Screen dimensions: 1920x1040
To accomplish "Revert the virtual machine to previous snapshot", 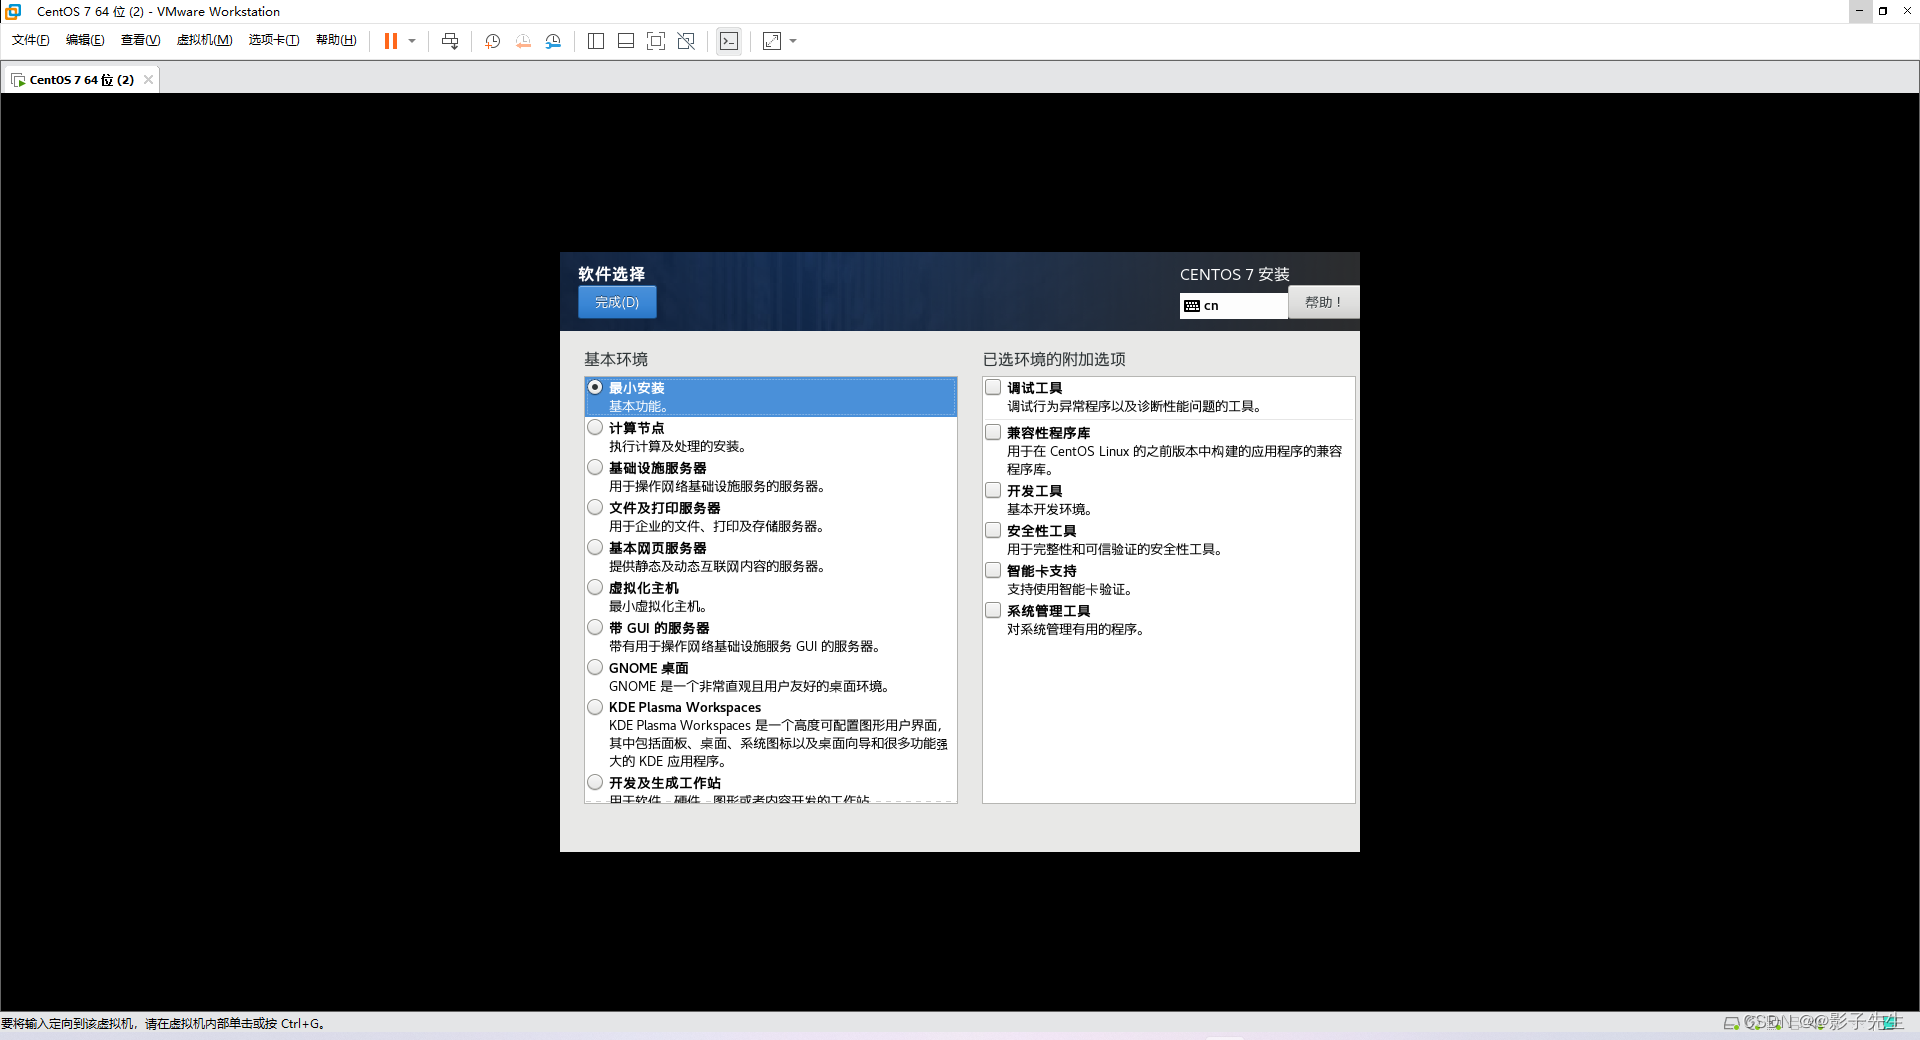I will coord(523,41).
